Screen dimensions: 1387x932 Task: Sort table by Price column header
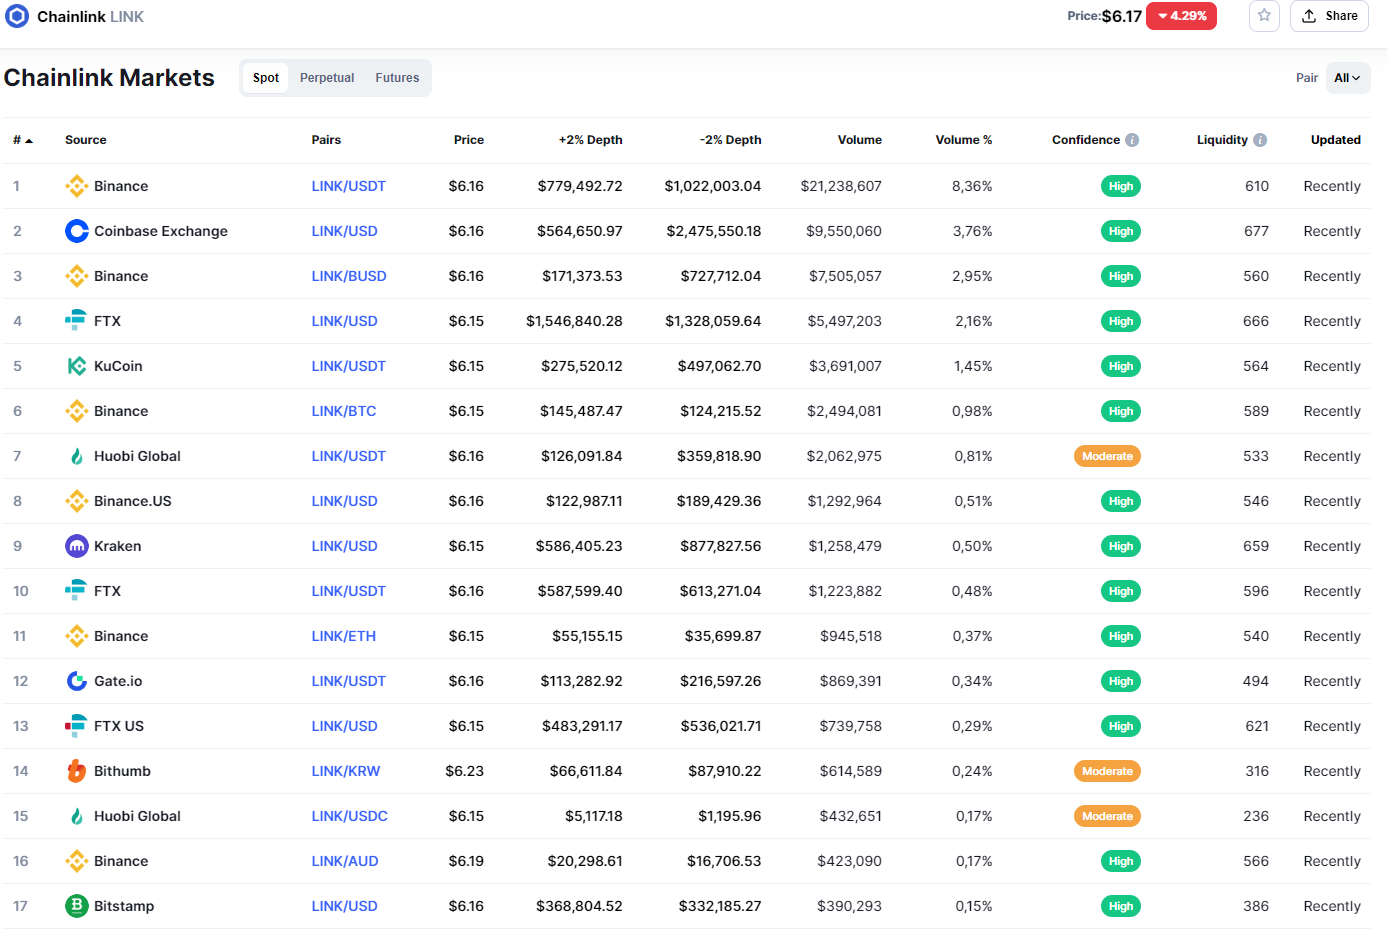click(469, 140)
